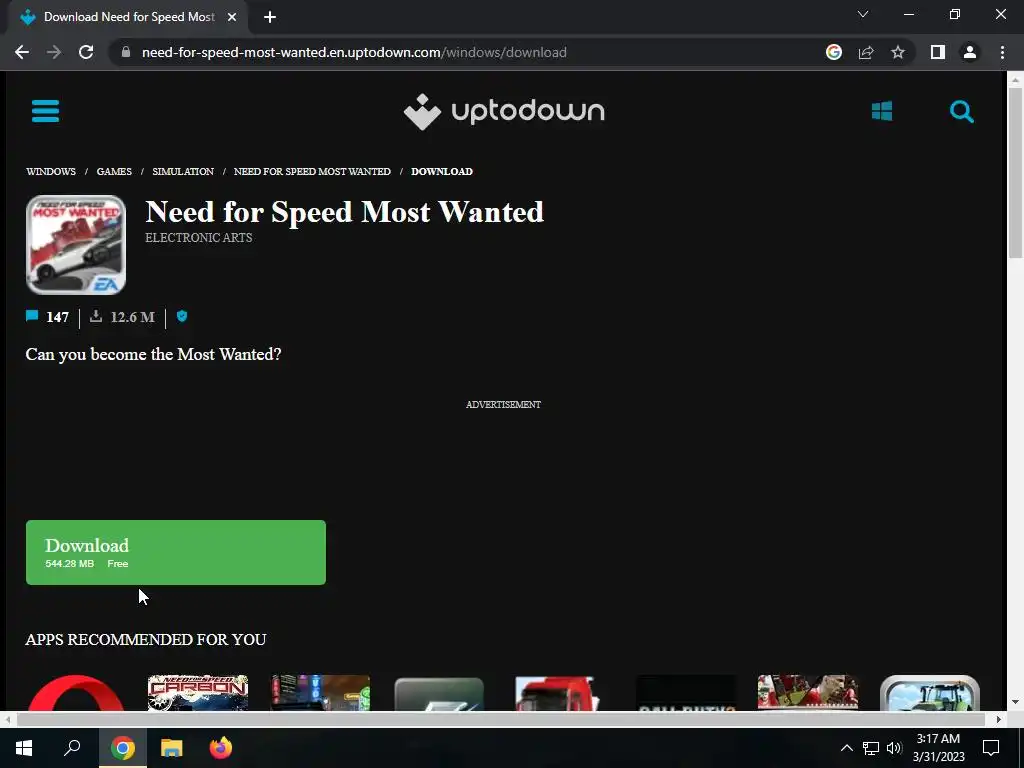Go to SIMULATION breadcrumb
Screen dimensions: 1024x768
(183, 171)
